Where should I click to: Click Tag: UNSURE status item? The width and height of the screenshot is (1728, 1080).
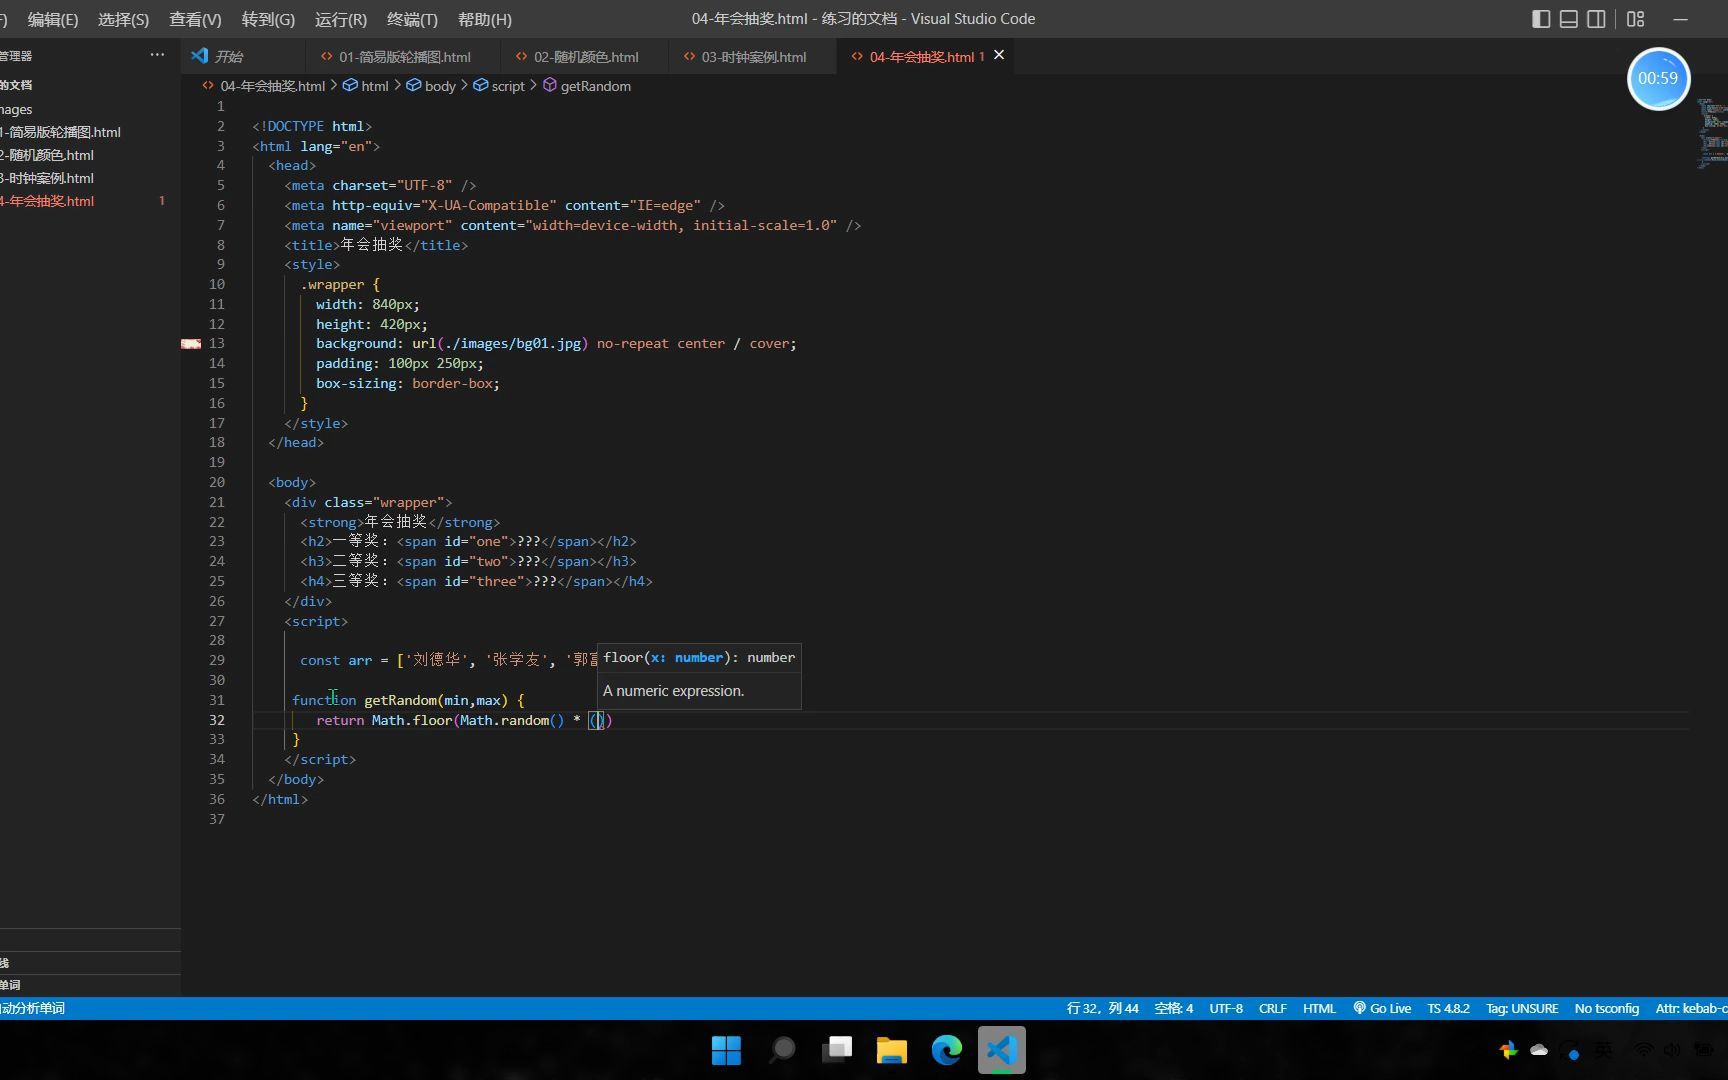tap(1522, 1008)
